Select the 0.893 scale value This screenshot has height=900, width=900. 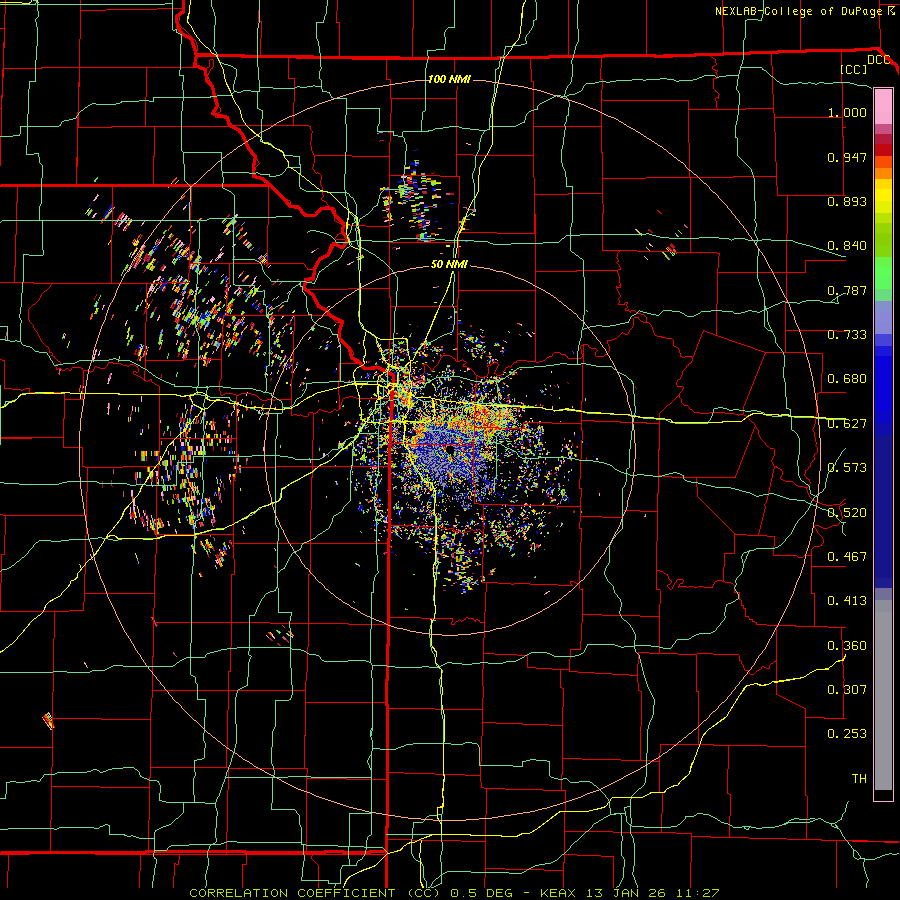click(847, 201)
